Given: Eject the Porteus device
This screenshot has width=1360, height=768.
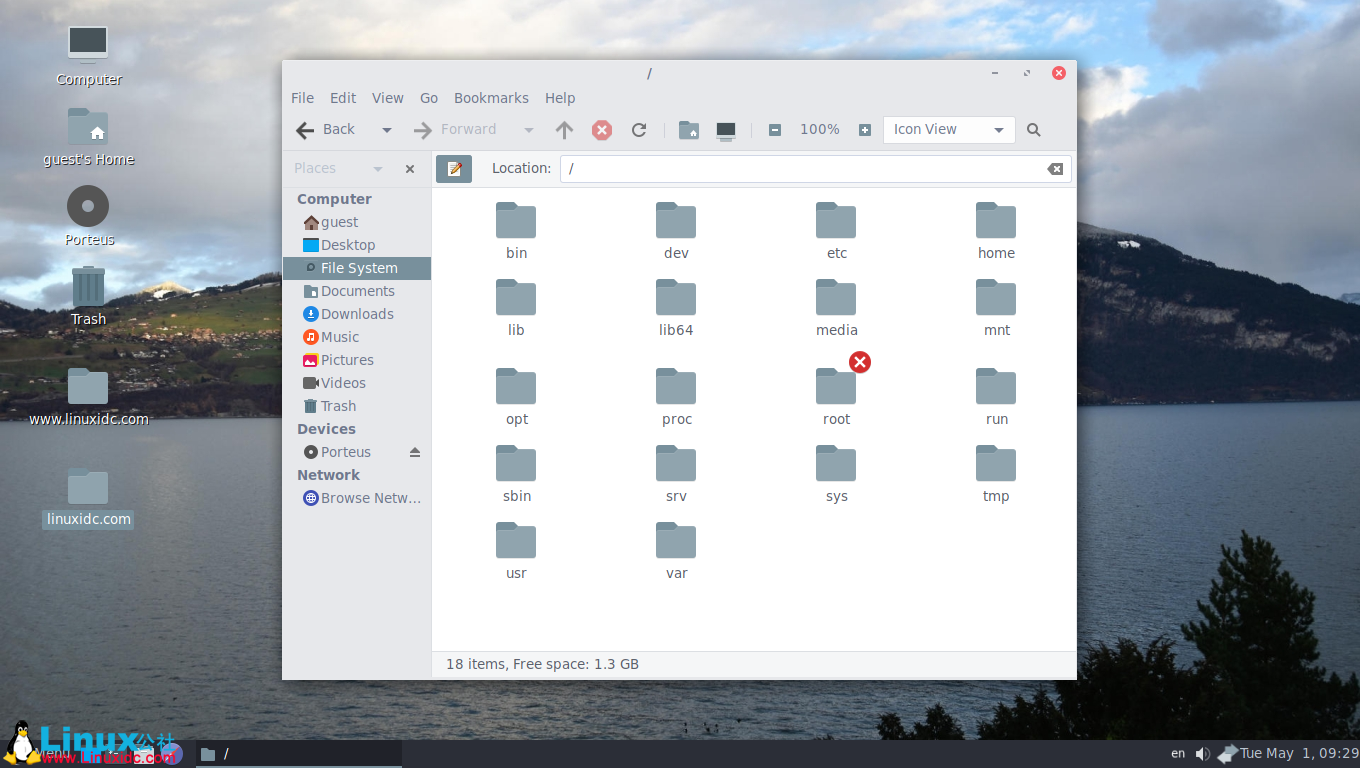Looking at the screenshot, I should (415, 452).
